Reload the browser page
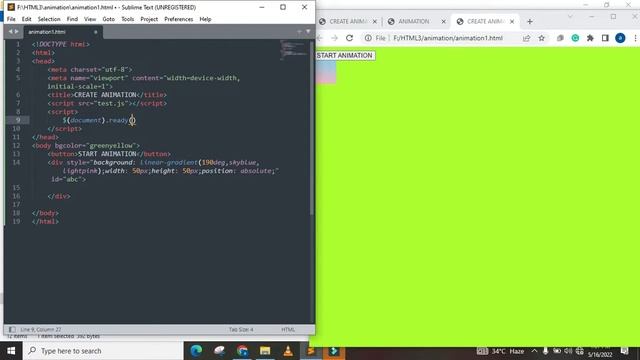The height and width of the screenshot is (360, 640). click(349, 38)
